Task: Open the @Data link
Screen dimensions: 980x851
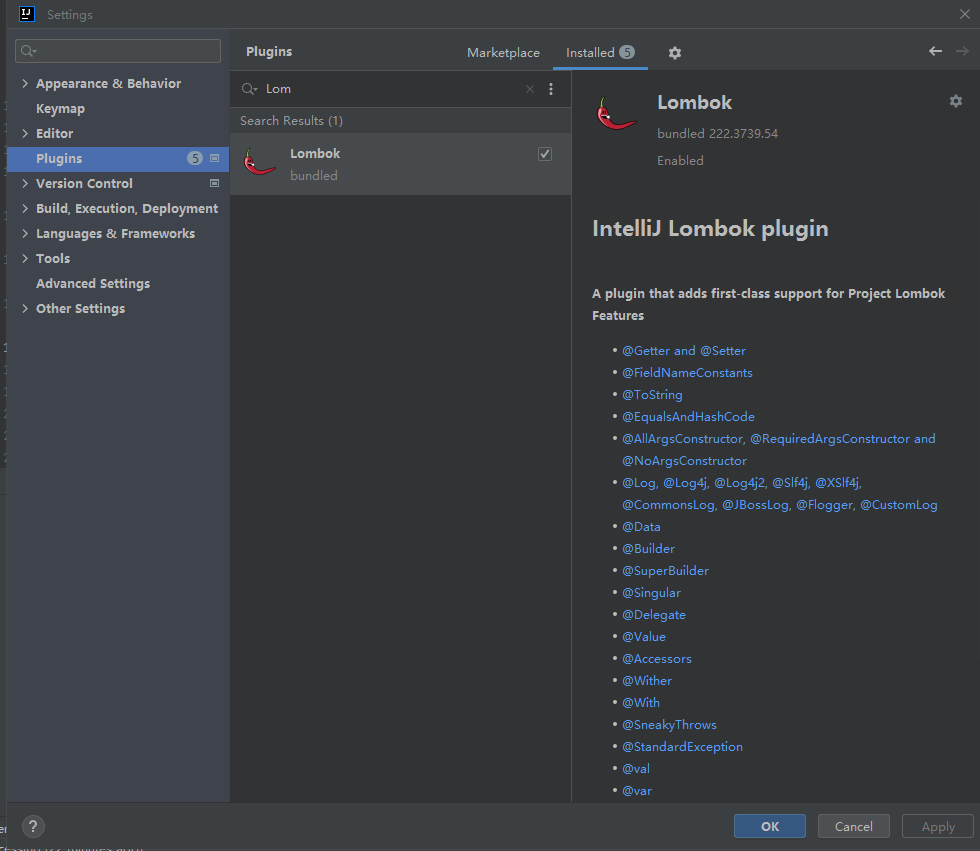Action: (641, 527)
